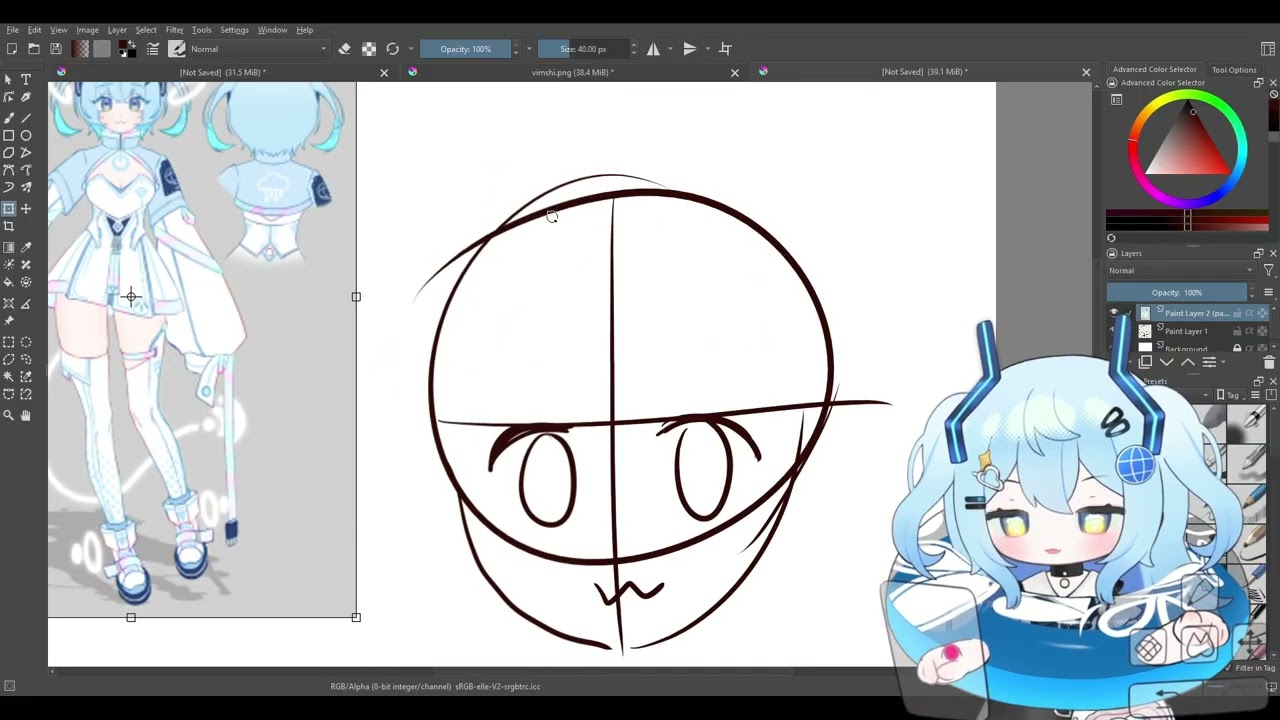Select the Transform tool in toolbox
1280x720 pixels.
9,208
